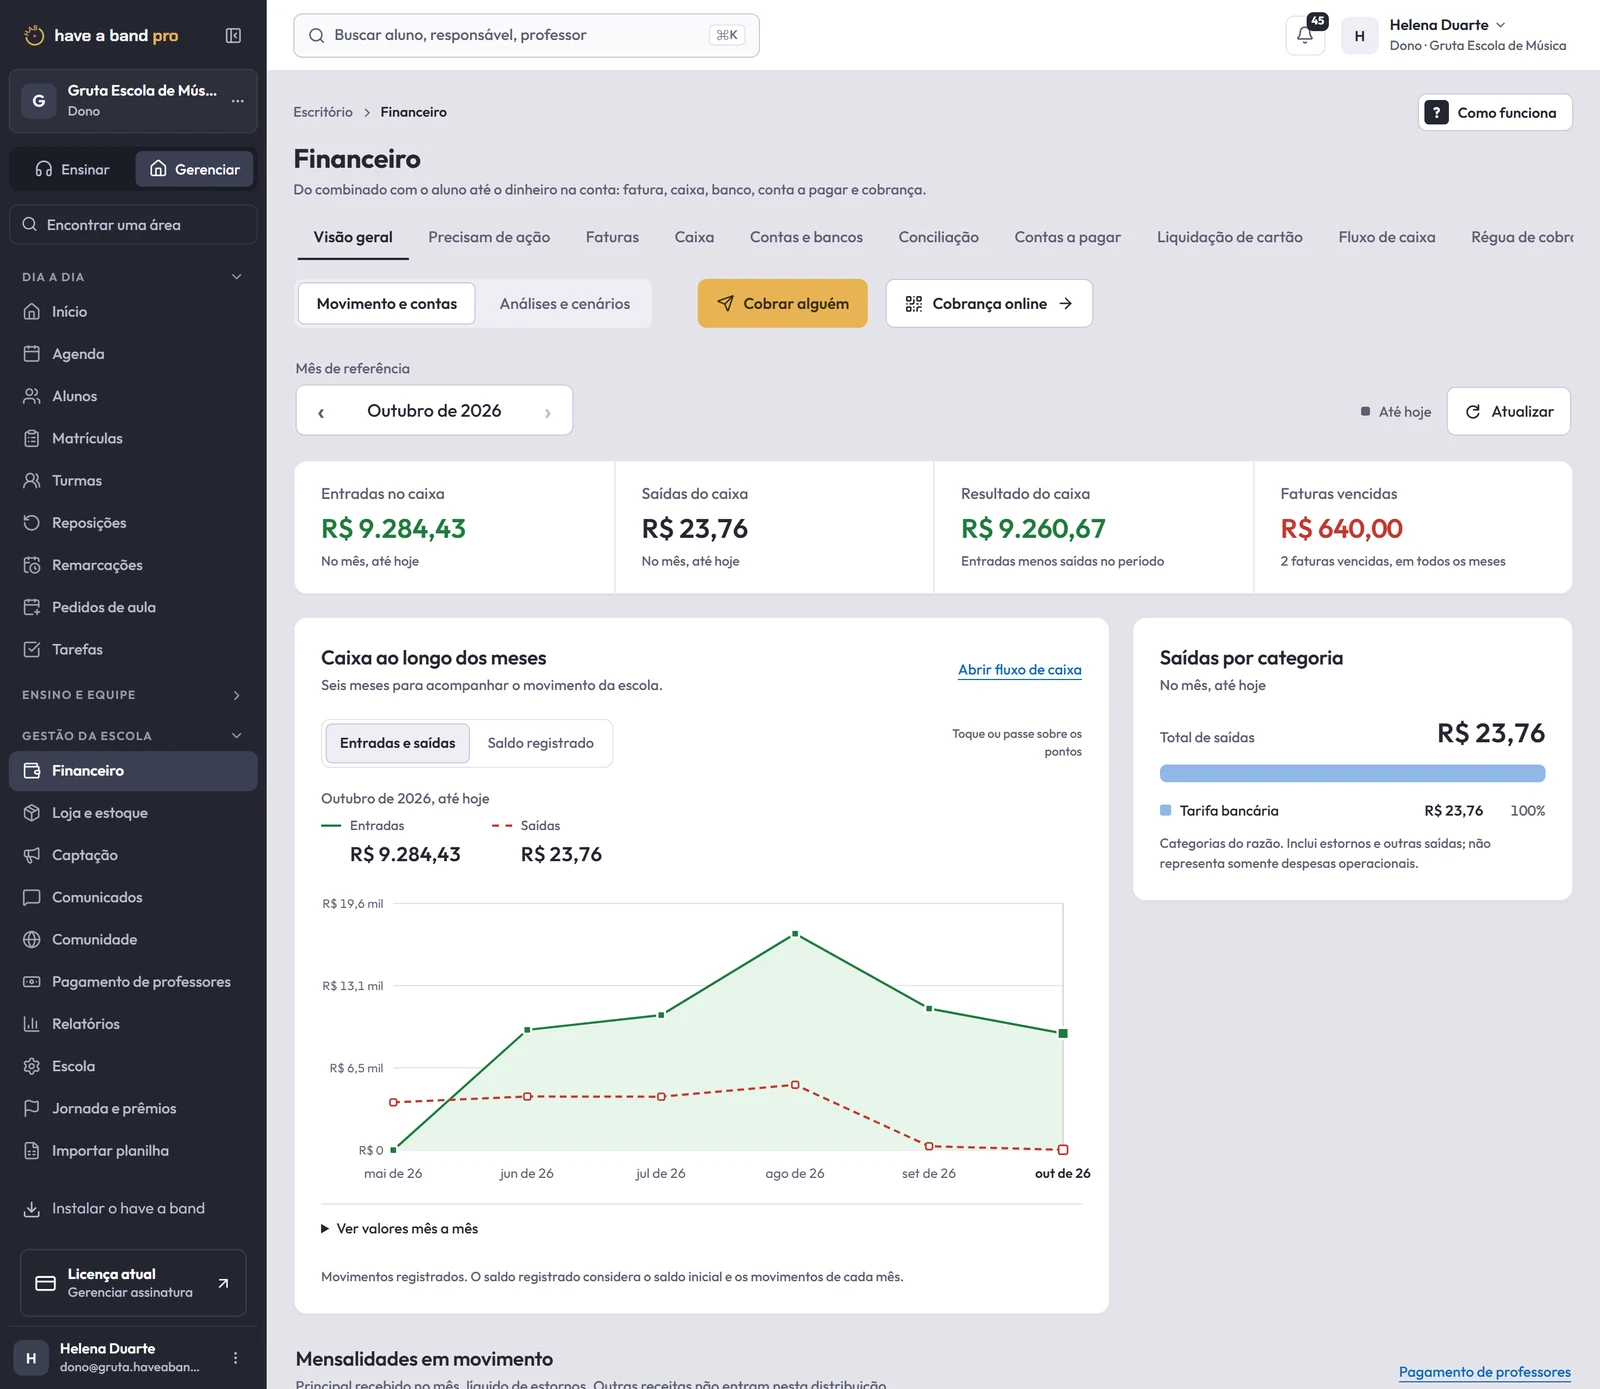The width and height of the screenshot is (1600, 1389).
Task: Open Helena Duarte account dropdown
Action: (1456, 35)
